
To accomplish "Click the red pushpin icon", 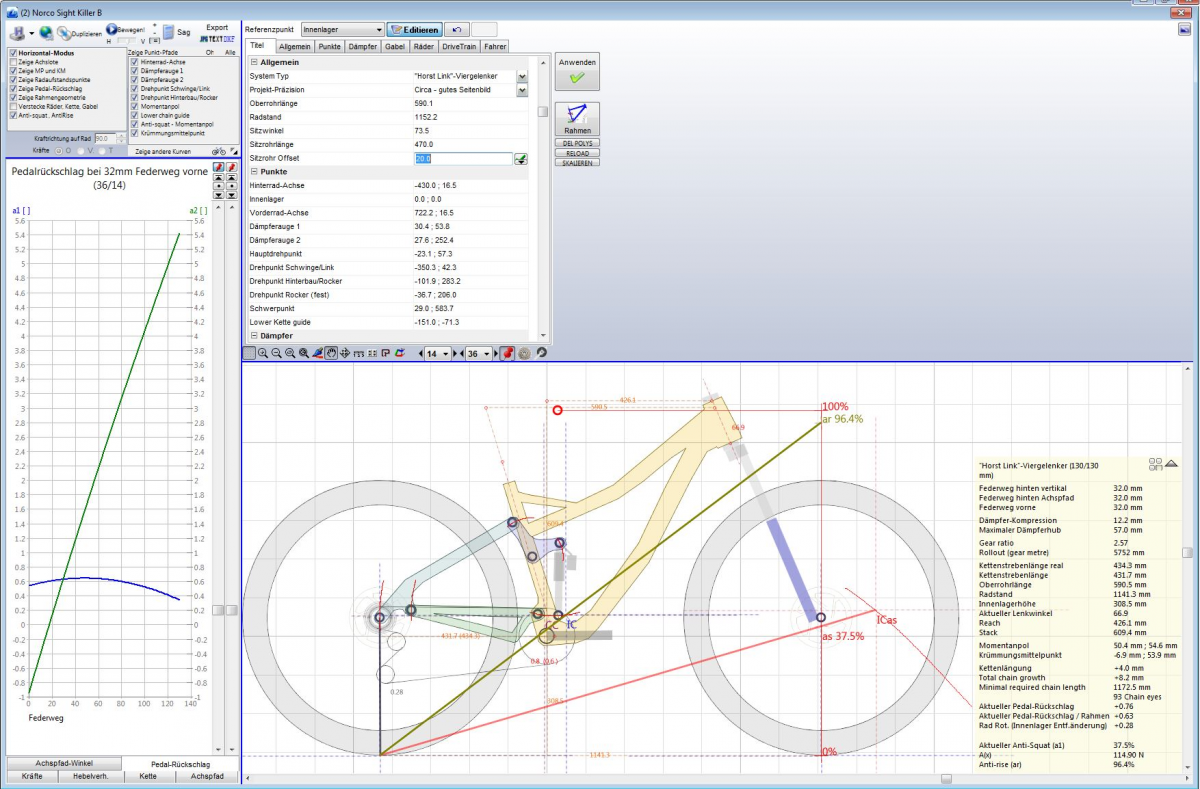I will [507, 354].
